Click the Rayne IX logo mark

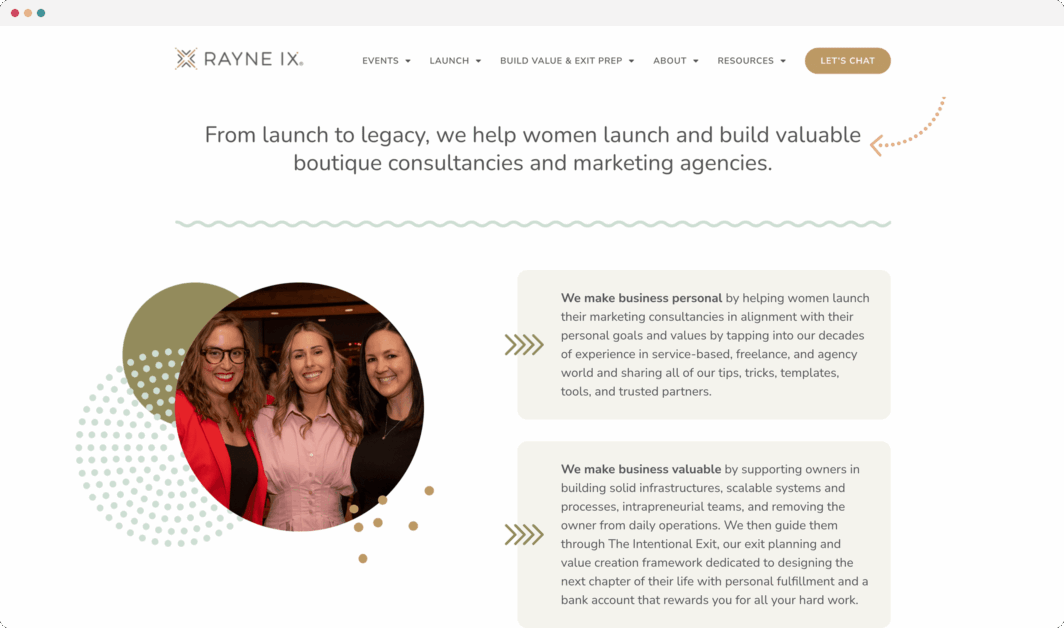coord(186,59)
